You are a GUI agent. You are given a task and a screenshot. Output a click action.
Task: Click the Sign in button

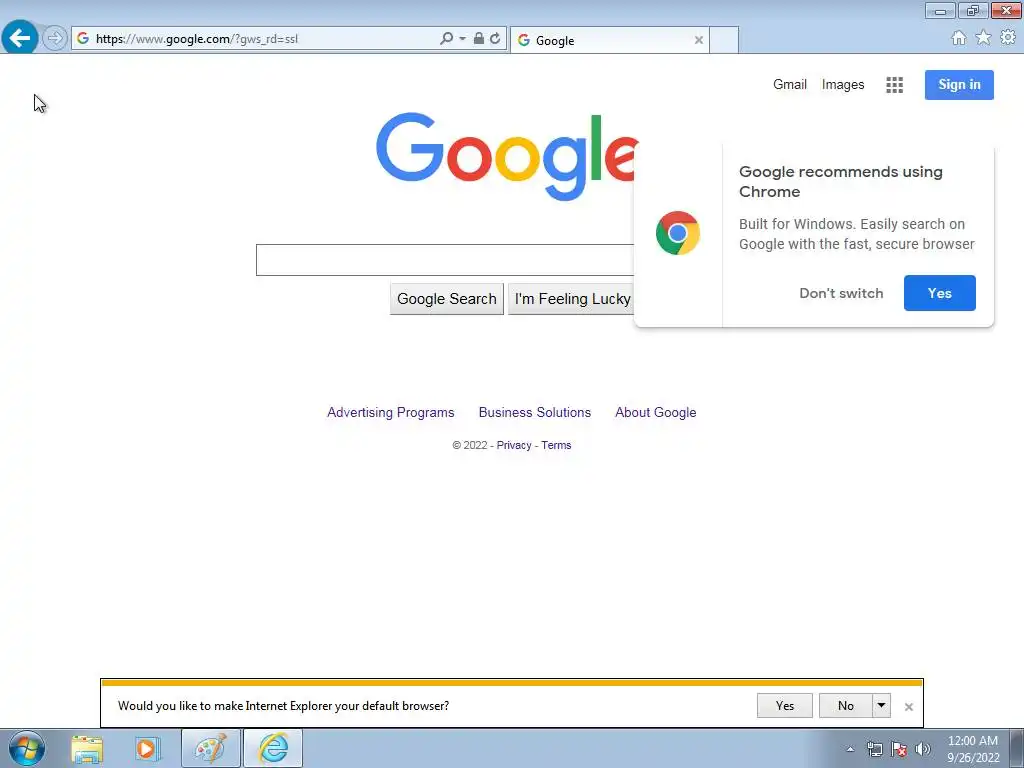tap(959, 85)
